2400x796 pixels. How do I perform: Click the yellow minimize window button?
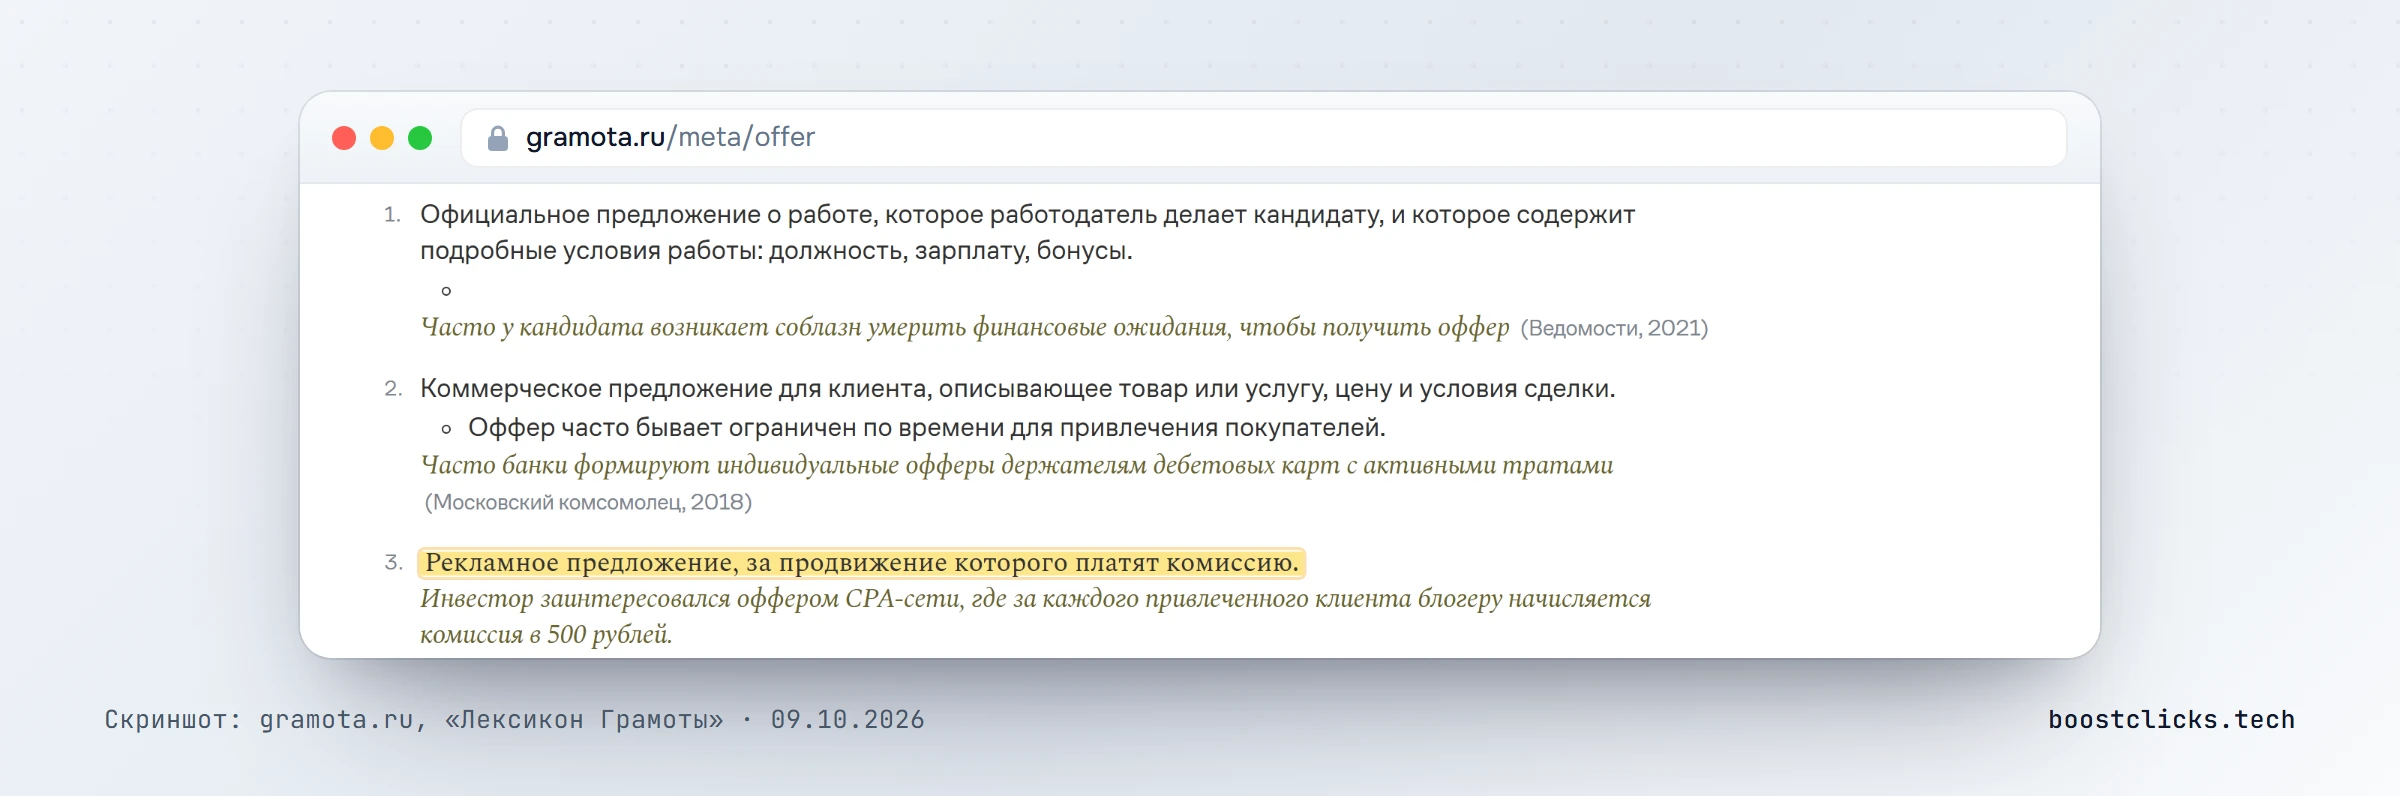(x=382, y=138)
